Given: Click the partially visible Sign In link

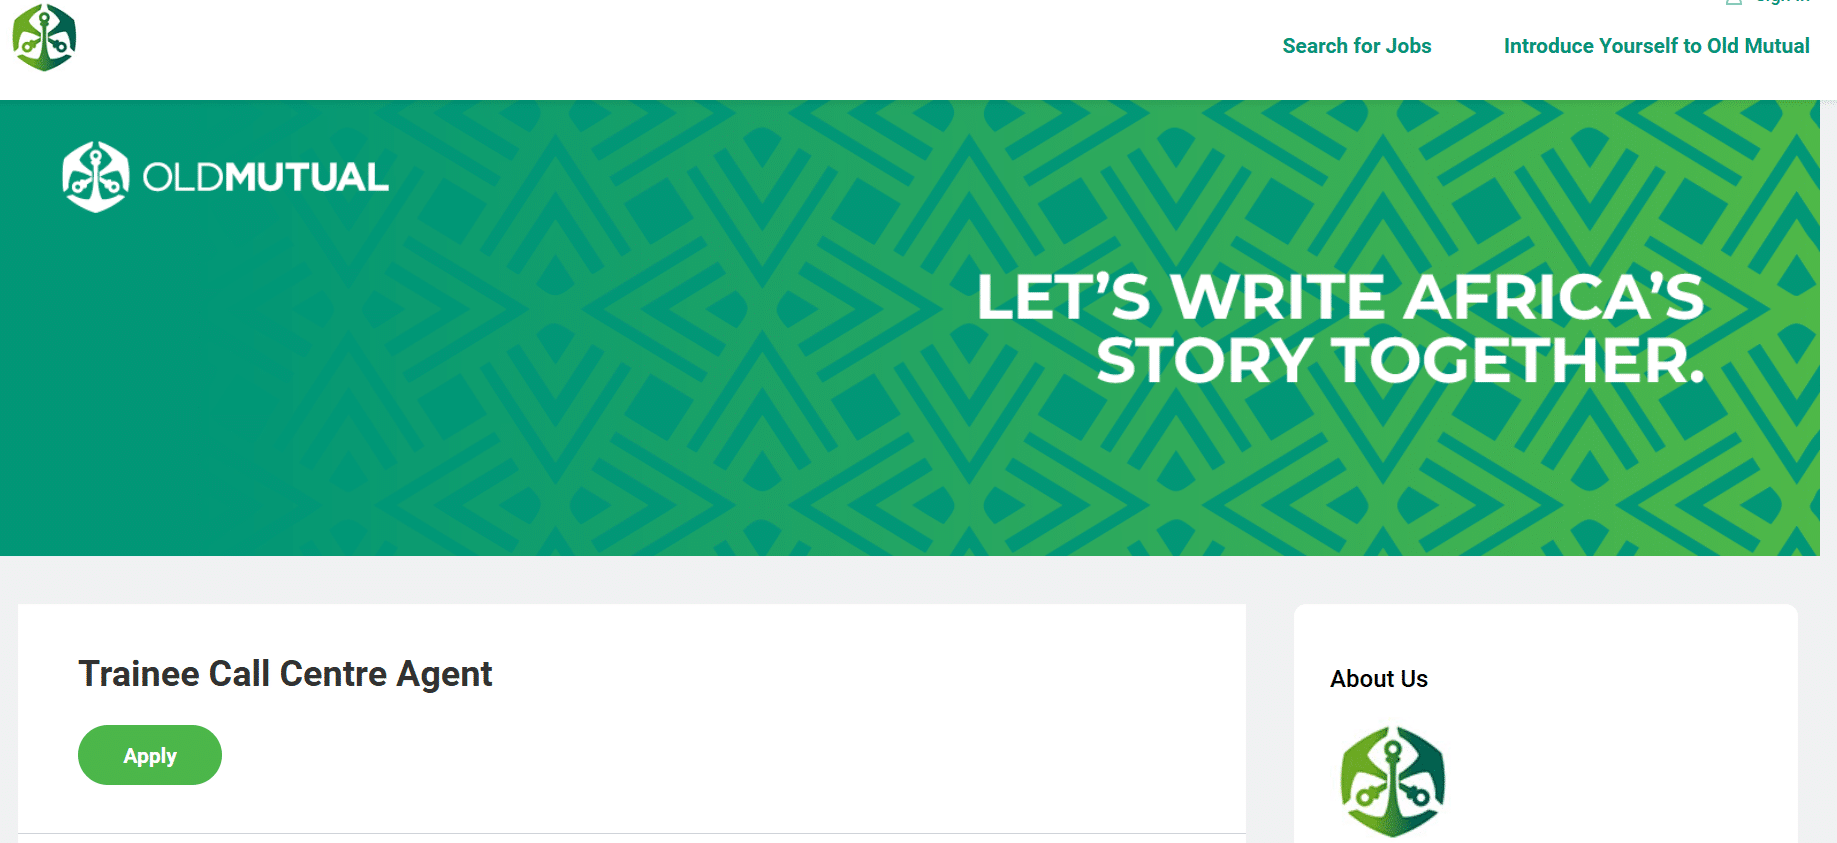Looking at the screenshot, I should [x=1783, y=2].
